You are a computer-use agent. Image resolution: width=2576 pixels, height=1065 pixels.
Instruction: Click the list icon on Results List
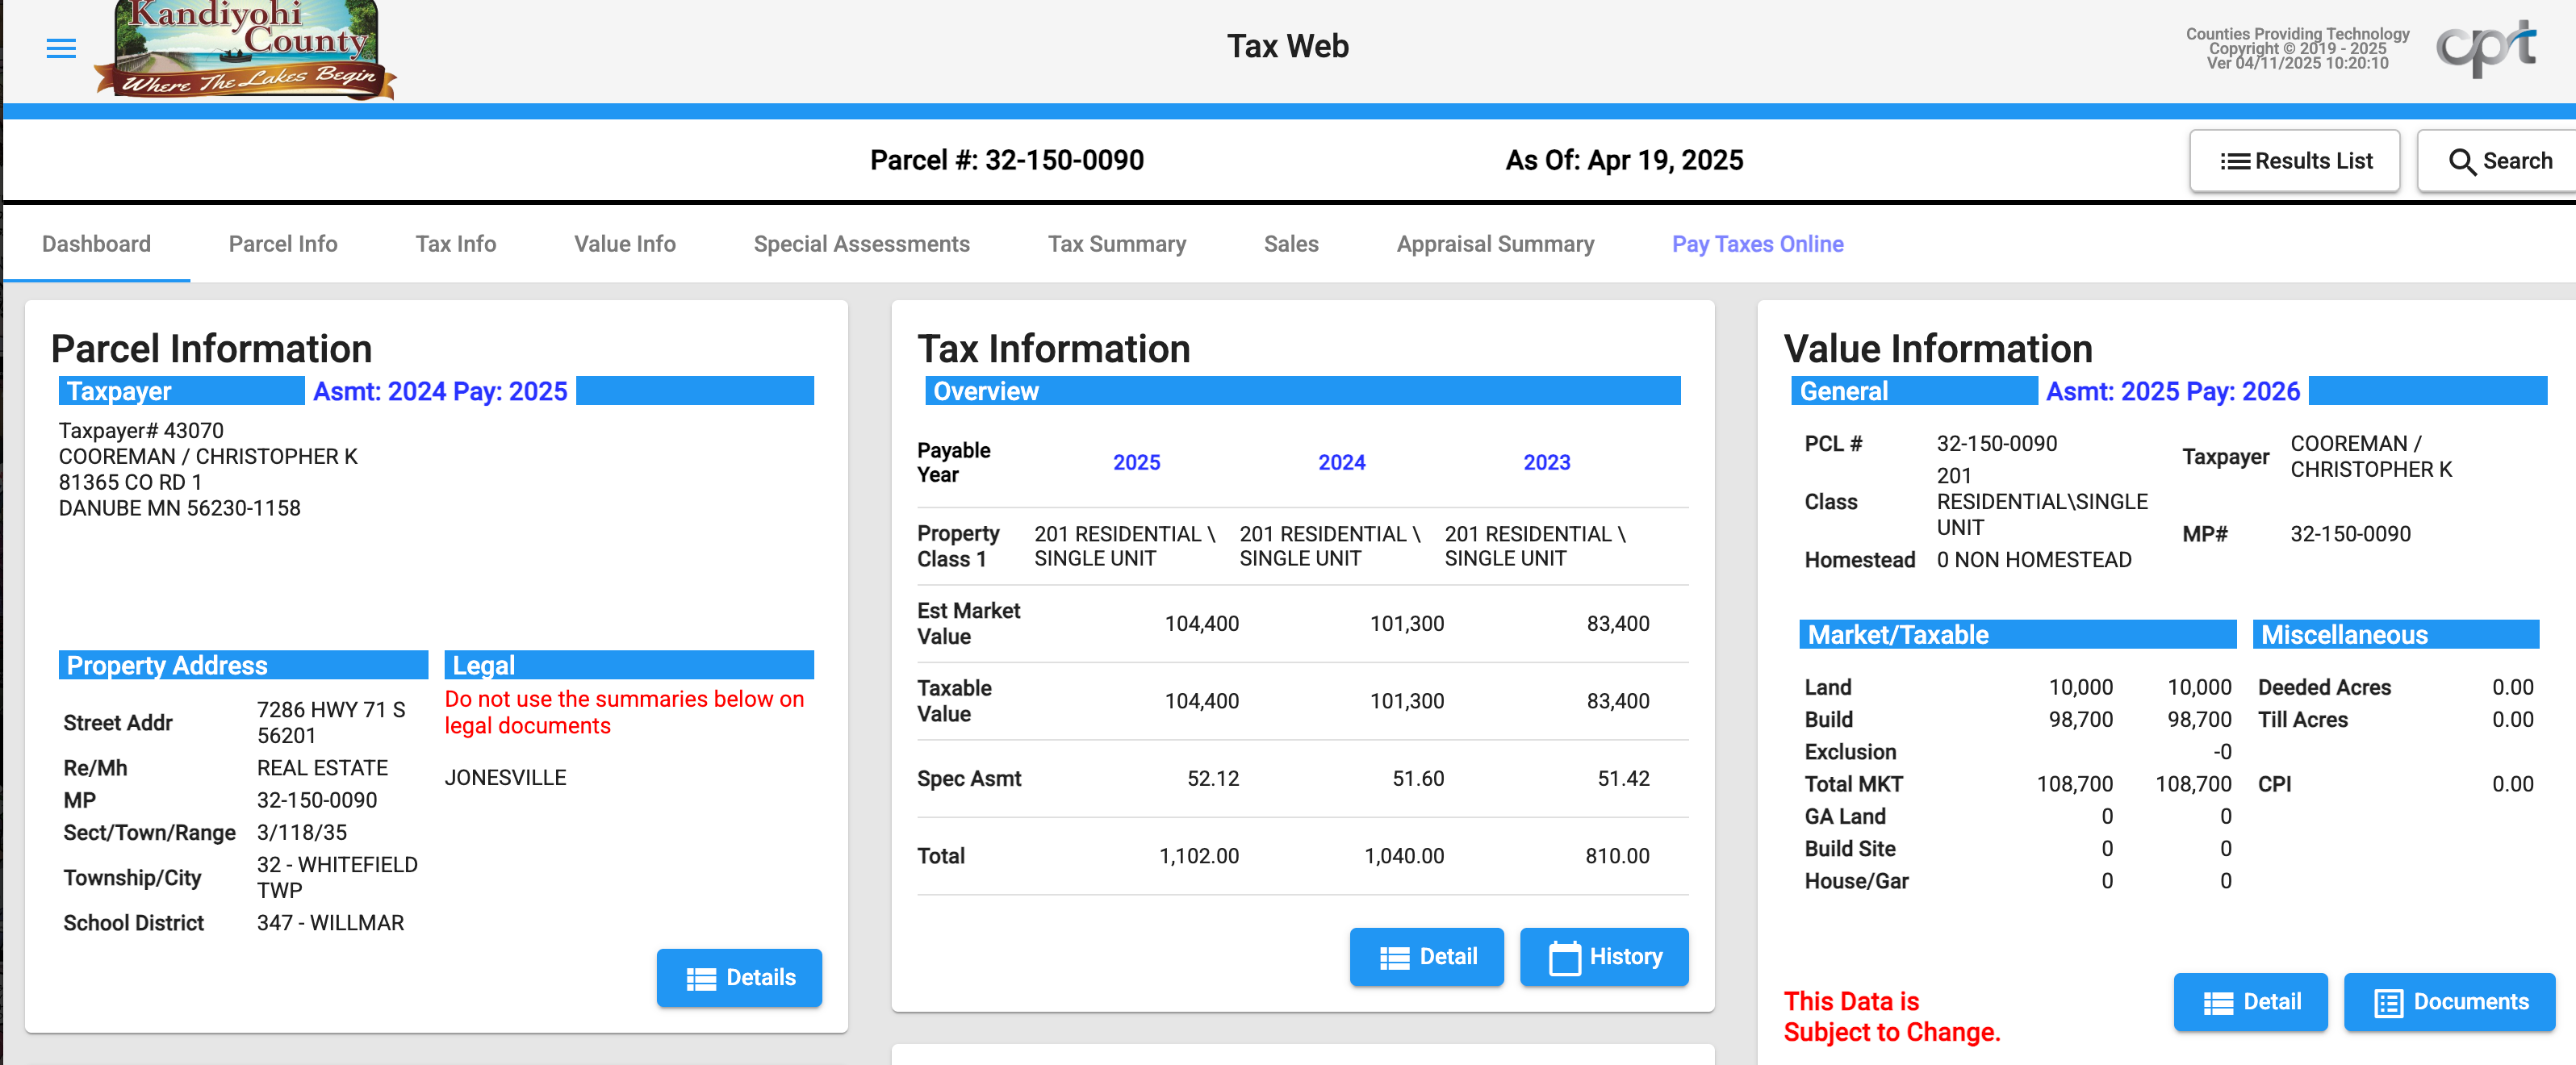(x=2234, y=162)
